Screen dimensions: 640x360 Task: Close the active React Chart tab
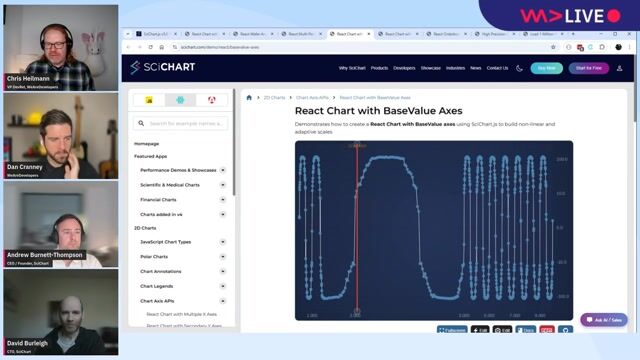369,34
